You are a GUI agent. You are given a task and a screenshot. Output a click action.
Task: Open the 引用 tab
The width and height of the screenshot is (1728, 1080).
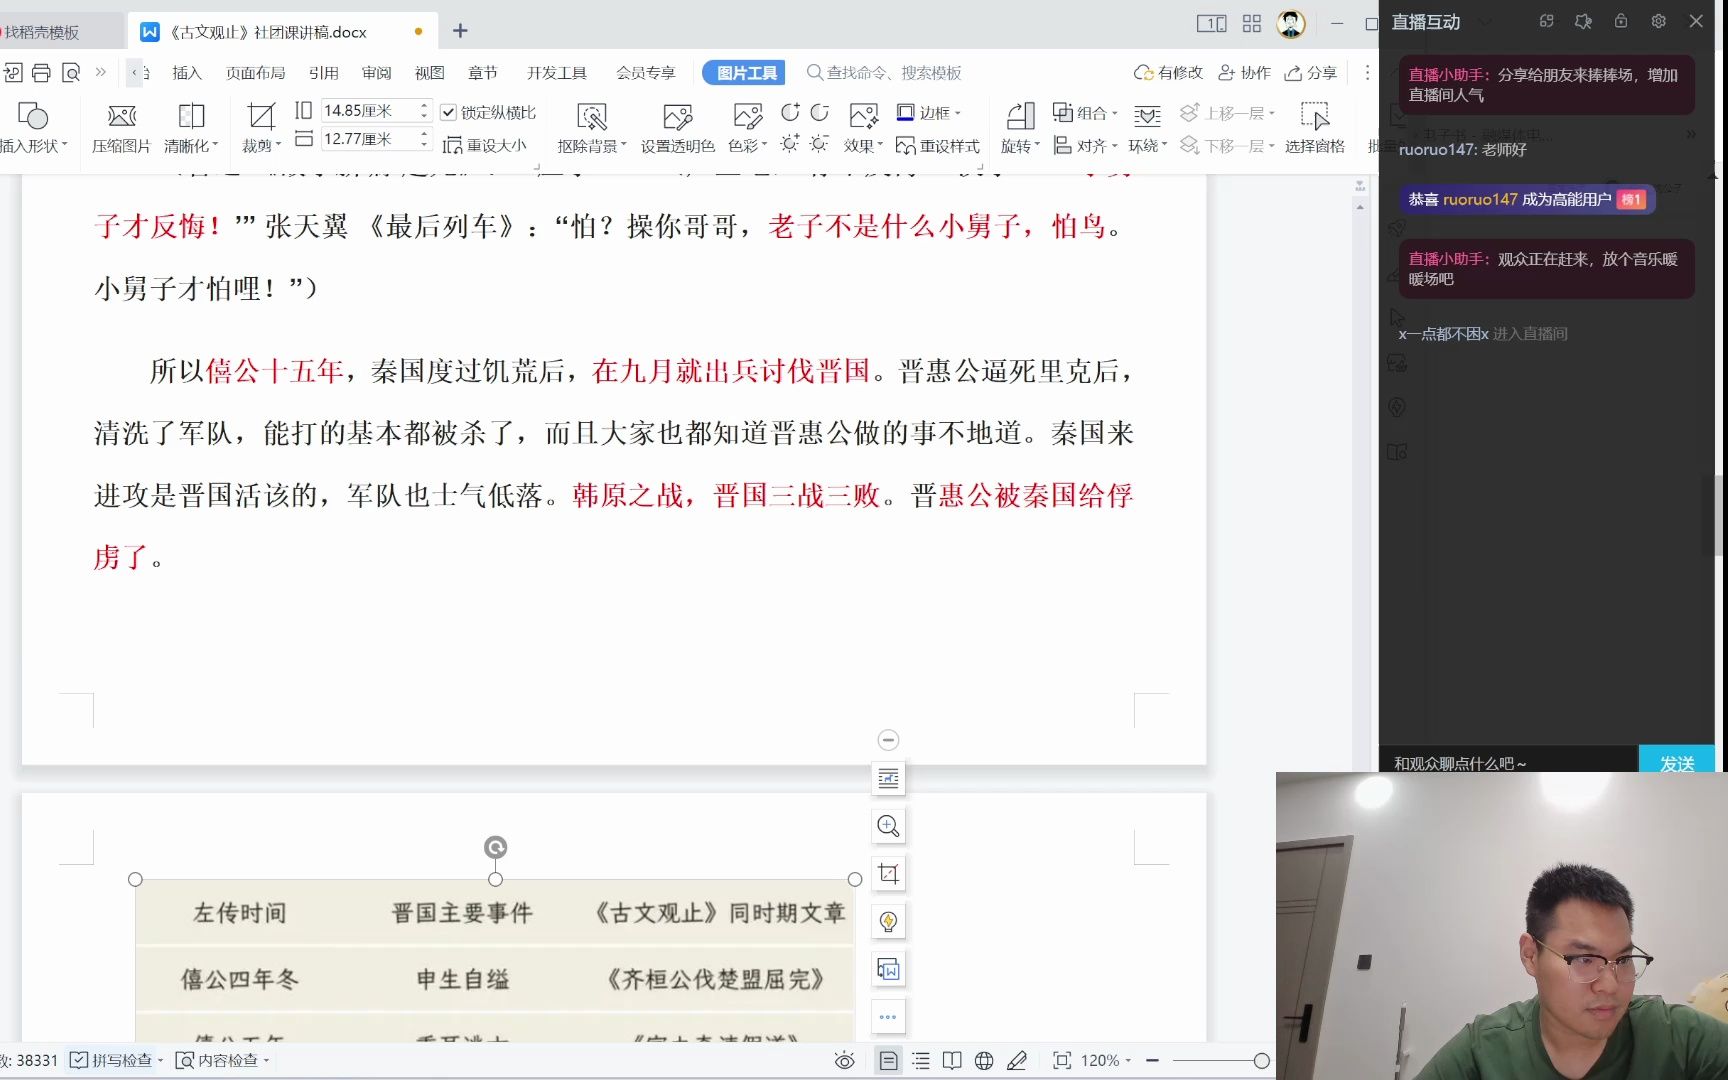pos(324,73)
